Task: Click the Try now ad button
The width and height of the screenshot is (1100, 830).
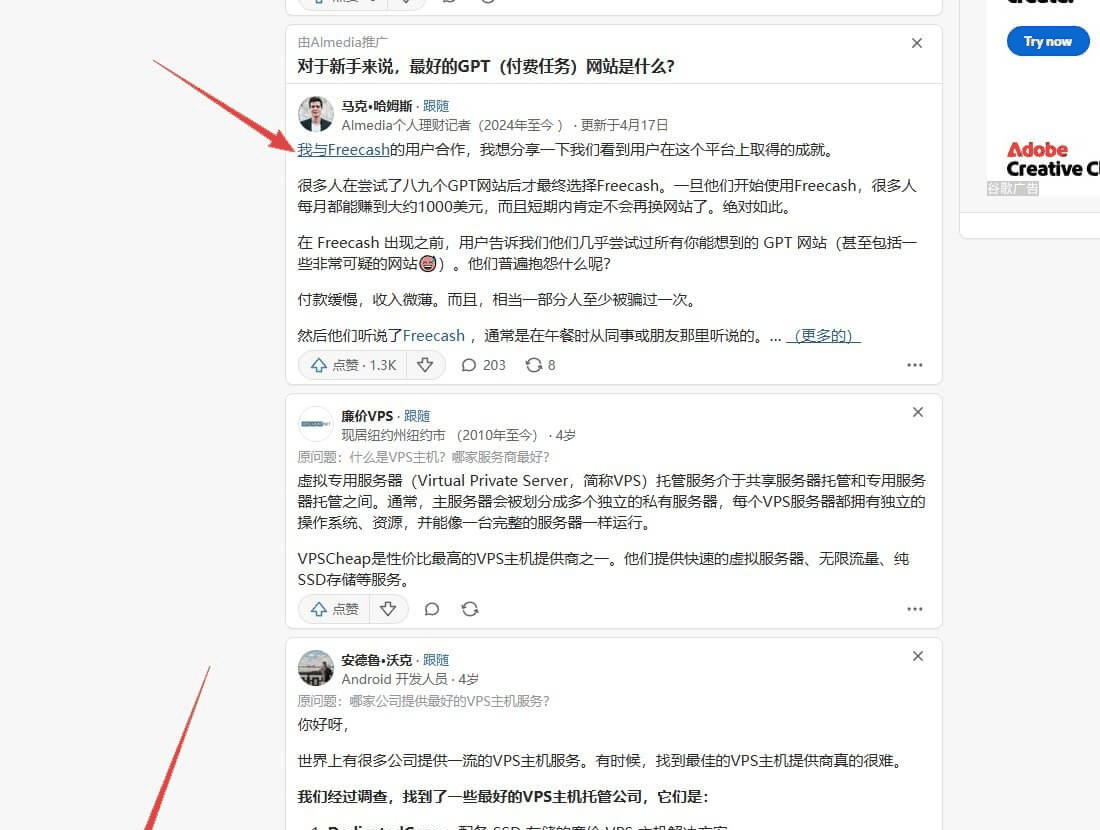Action: click(x=1047, y=41)
